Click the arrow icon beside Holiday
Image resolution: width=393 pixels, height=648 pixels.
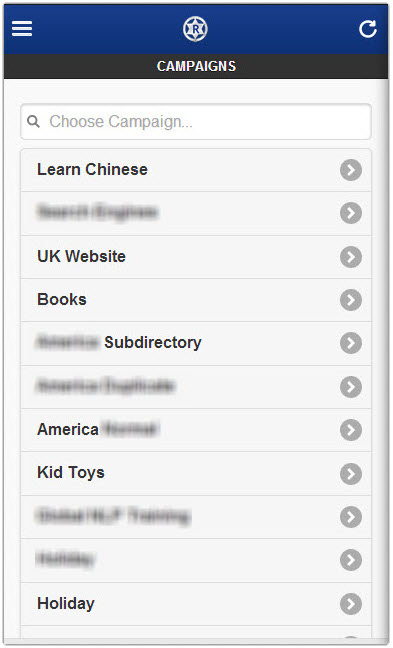point(351,604)
